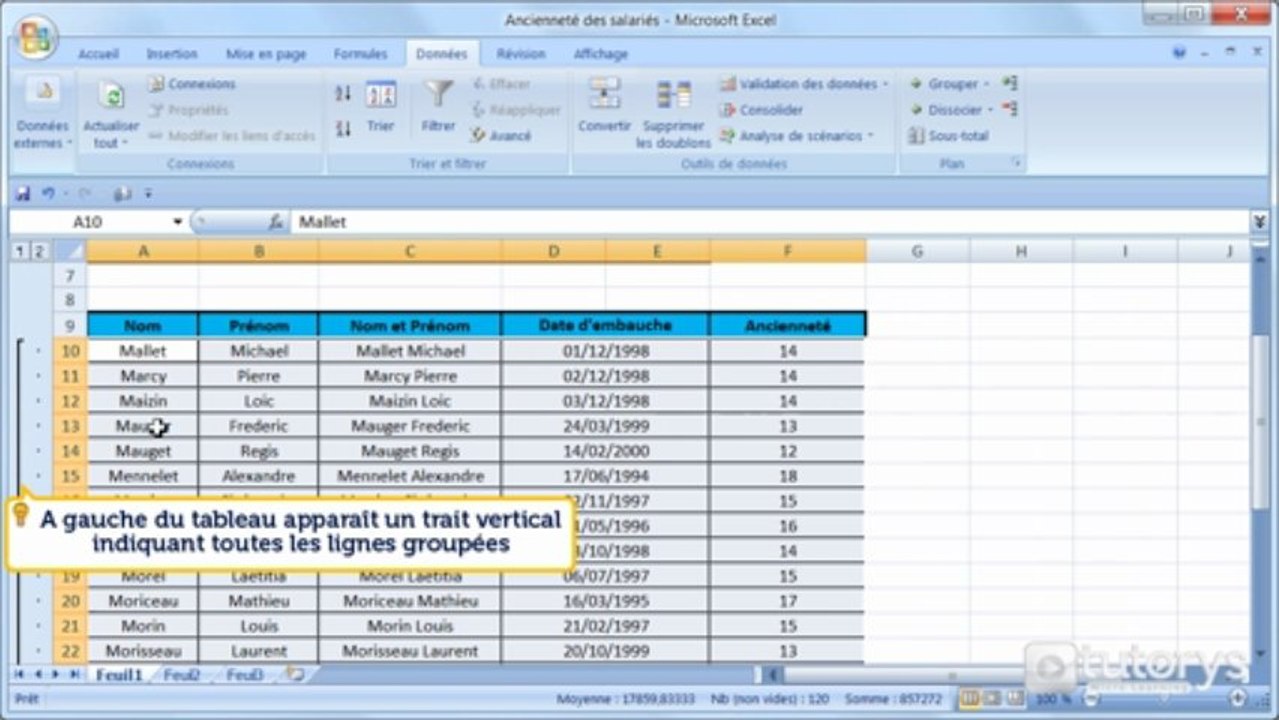Switch to Insertion tab
Viewport: 1279px width, 720px height.
click(172, 54)
